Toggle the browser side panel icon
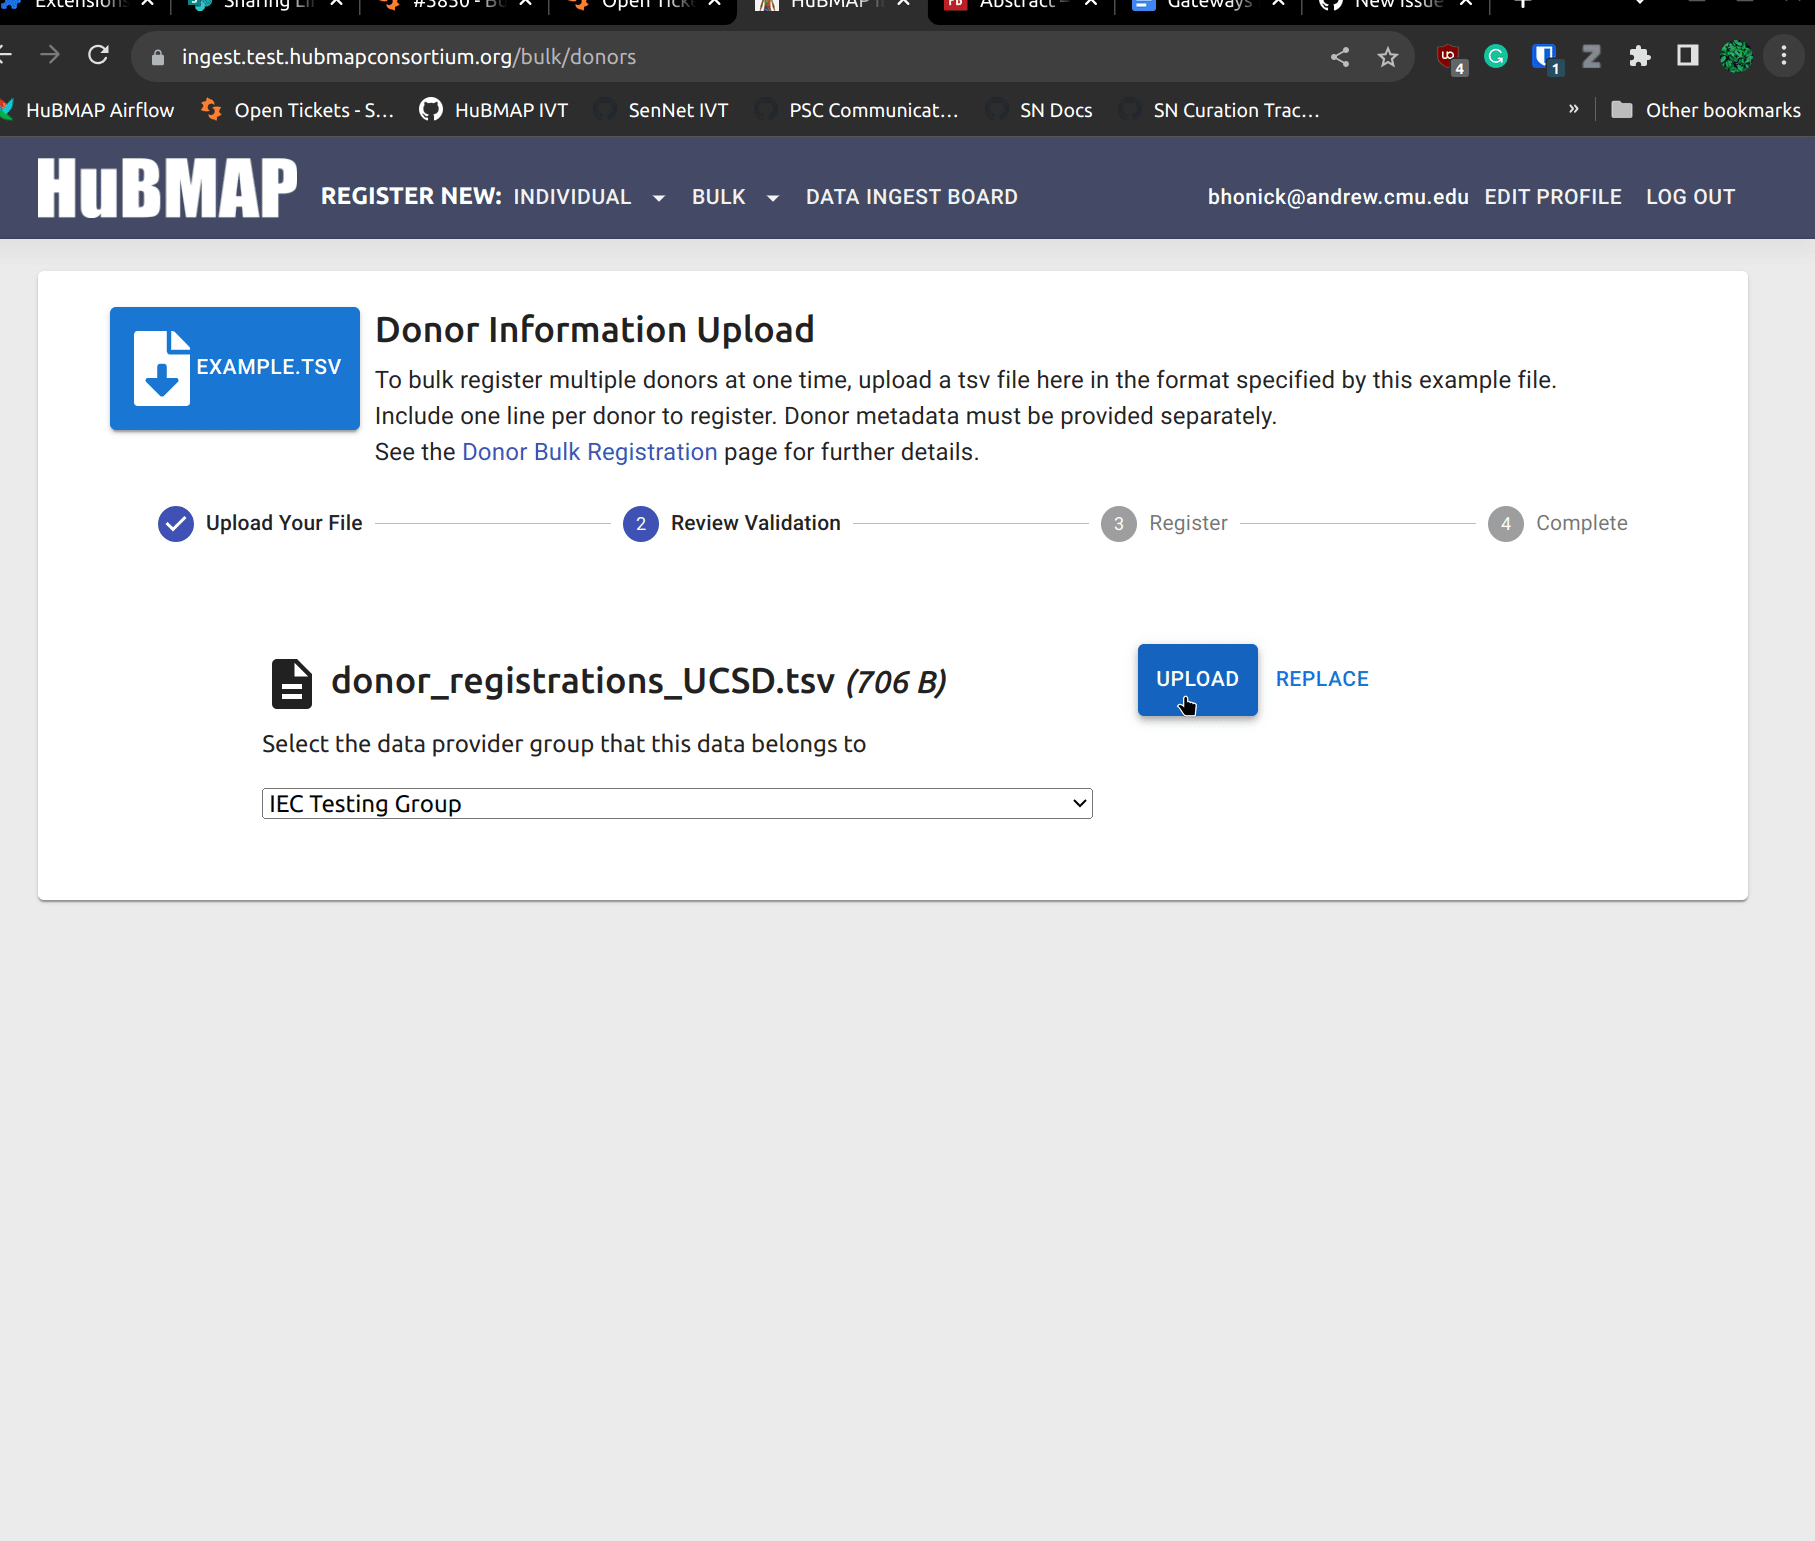This screenshot has height=1541, width=1815. tap(1688, 56)
